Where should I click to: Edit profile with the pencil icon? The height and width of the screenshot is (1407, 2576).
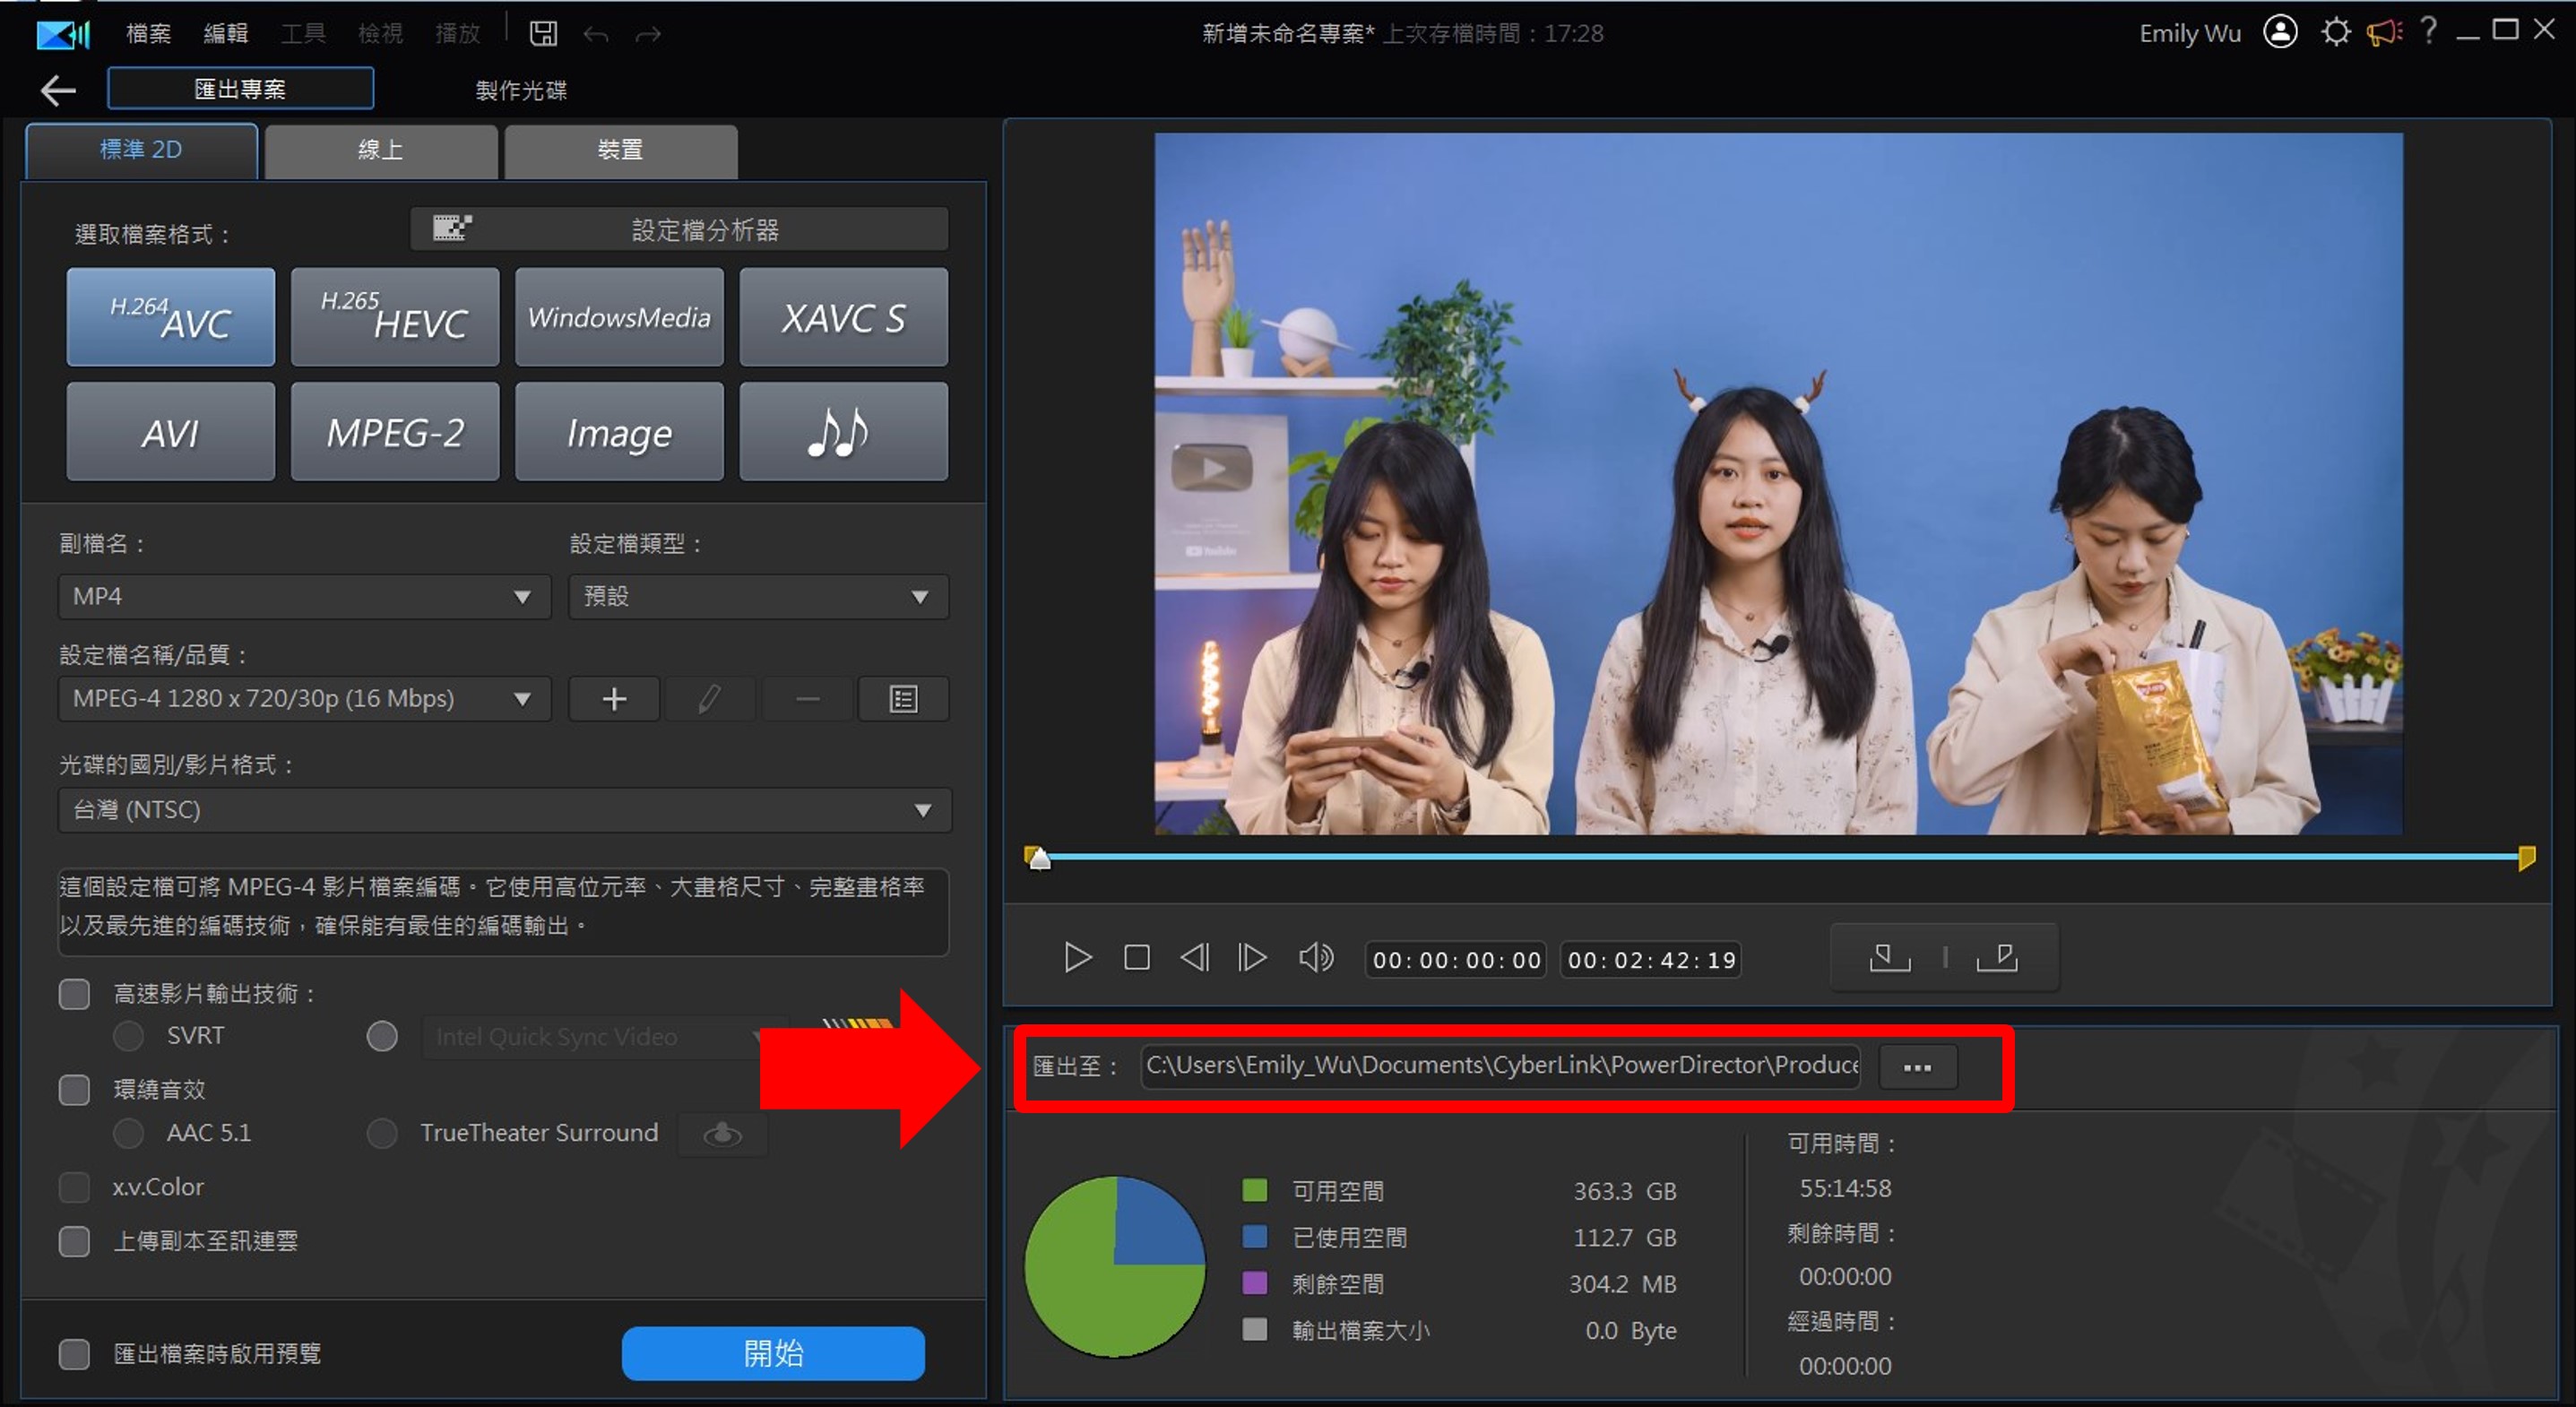[709, 699]
